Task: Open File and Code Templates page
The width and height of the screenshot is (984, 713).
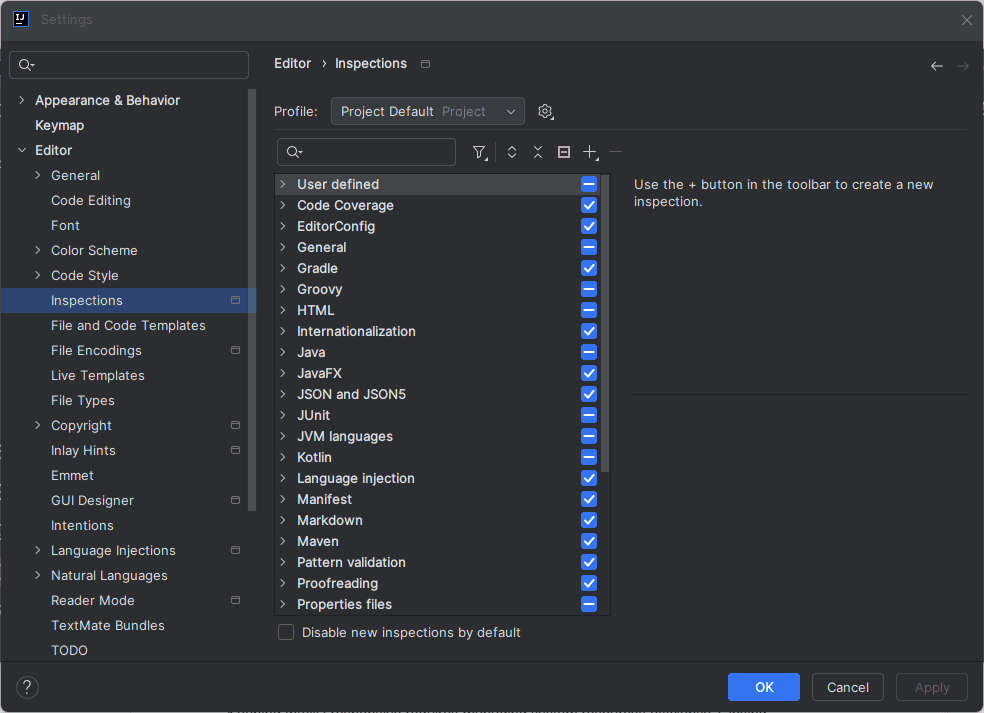Action: click(x=128, y=325)
